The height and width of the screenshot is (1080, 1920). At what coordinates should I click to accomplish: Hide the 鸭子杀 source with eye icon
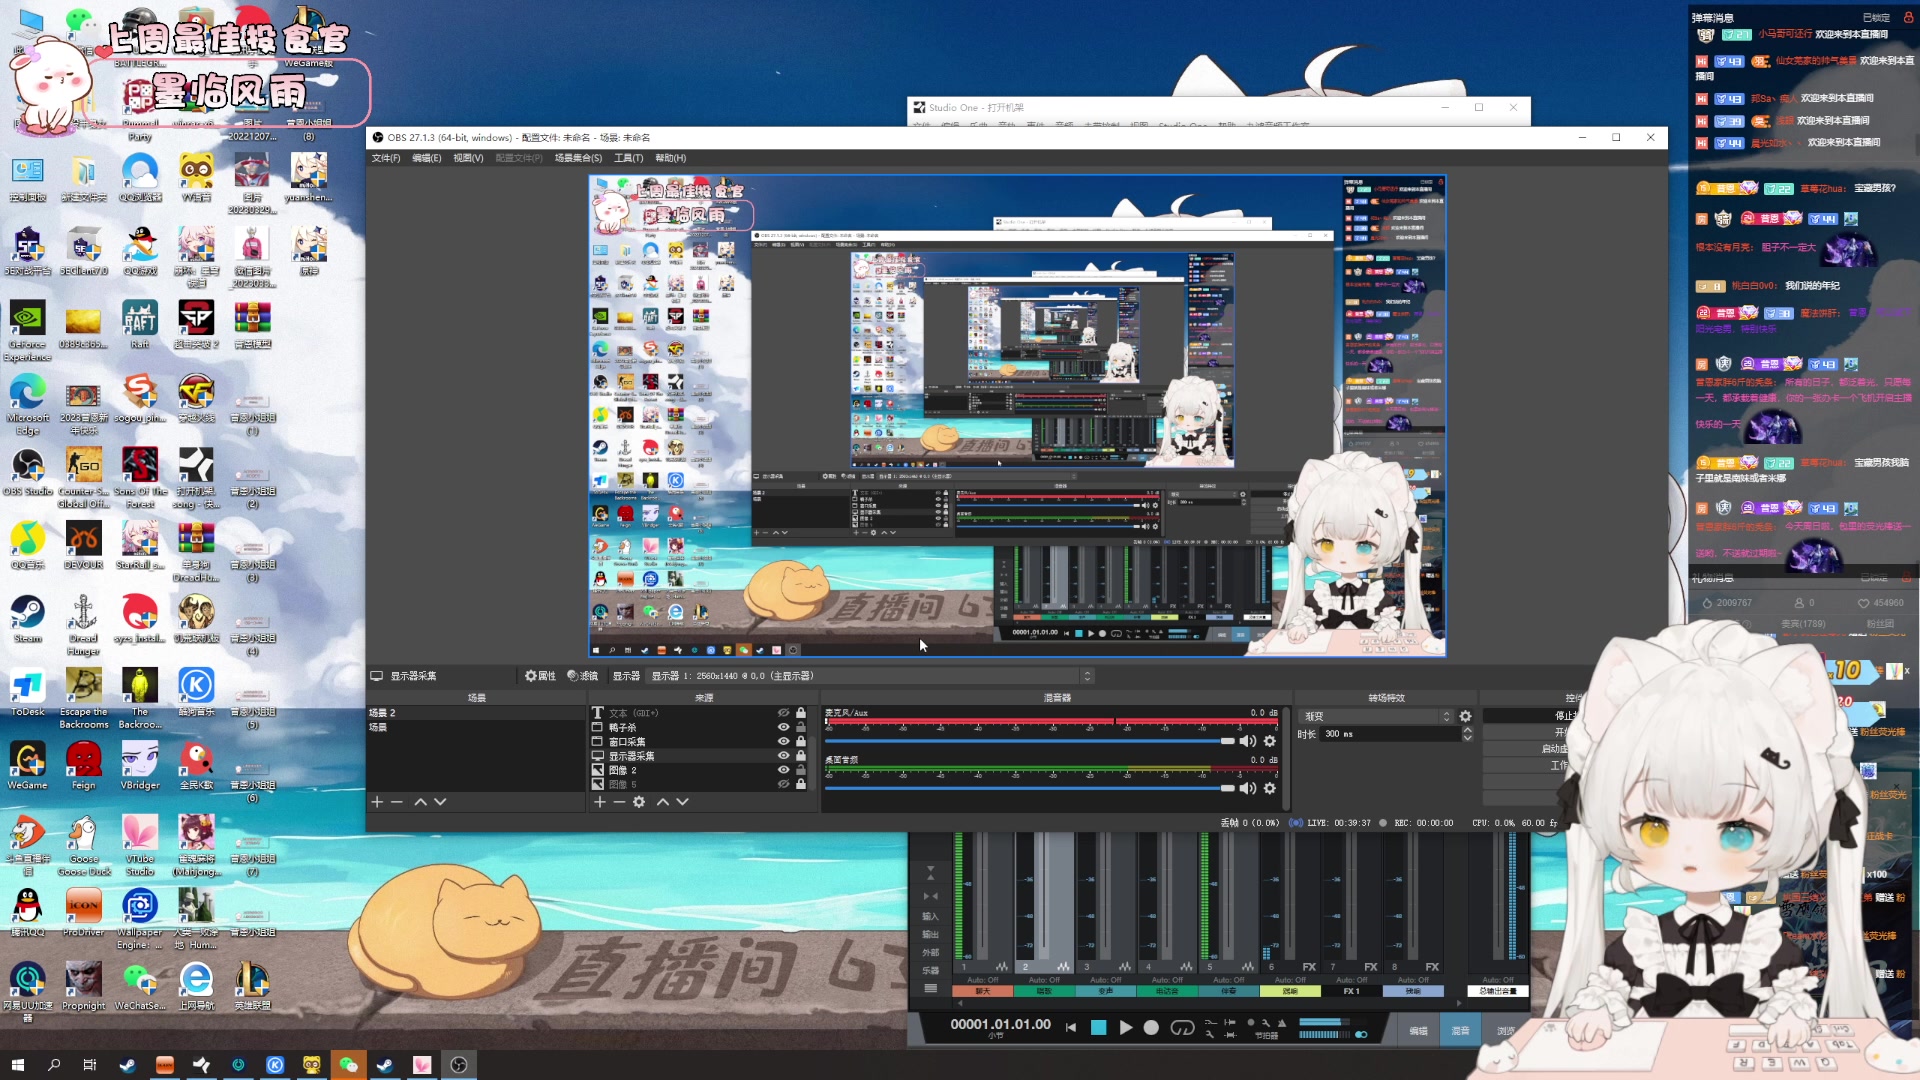pyautogui.click(x=783, y=727)
